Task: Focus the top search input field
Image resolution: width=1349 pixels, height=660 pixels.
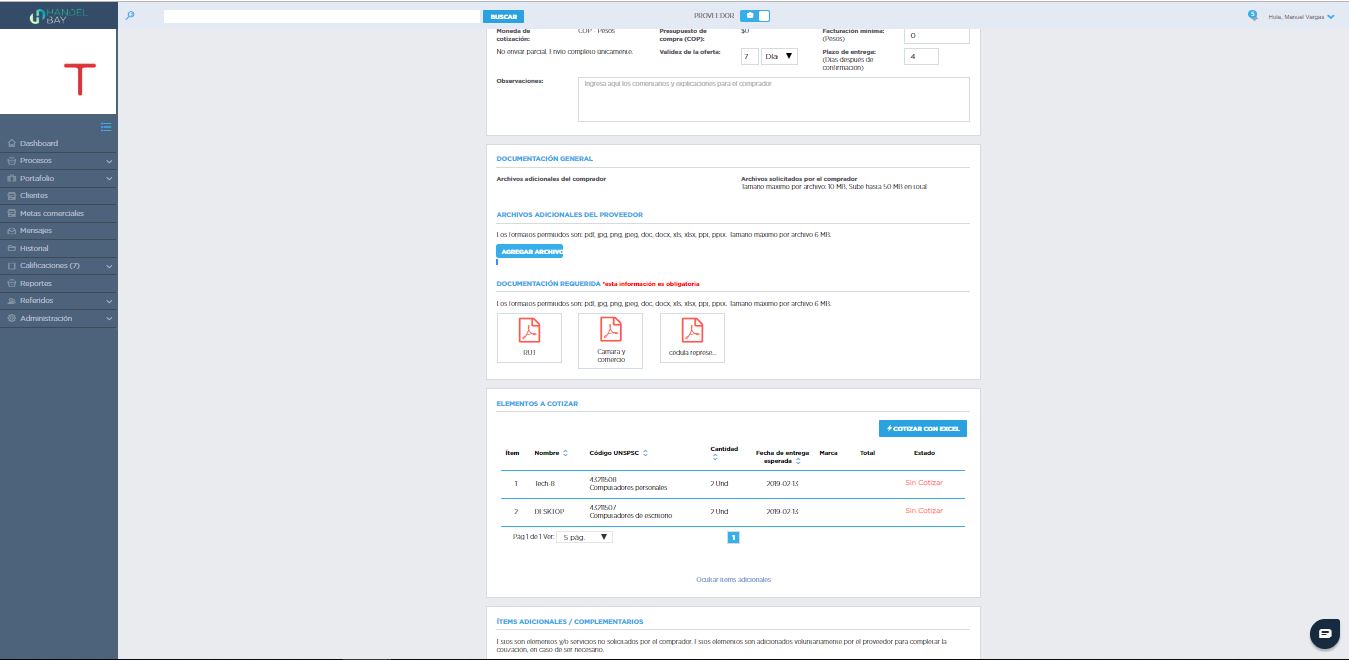Action: pos(322,16)
